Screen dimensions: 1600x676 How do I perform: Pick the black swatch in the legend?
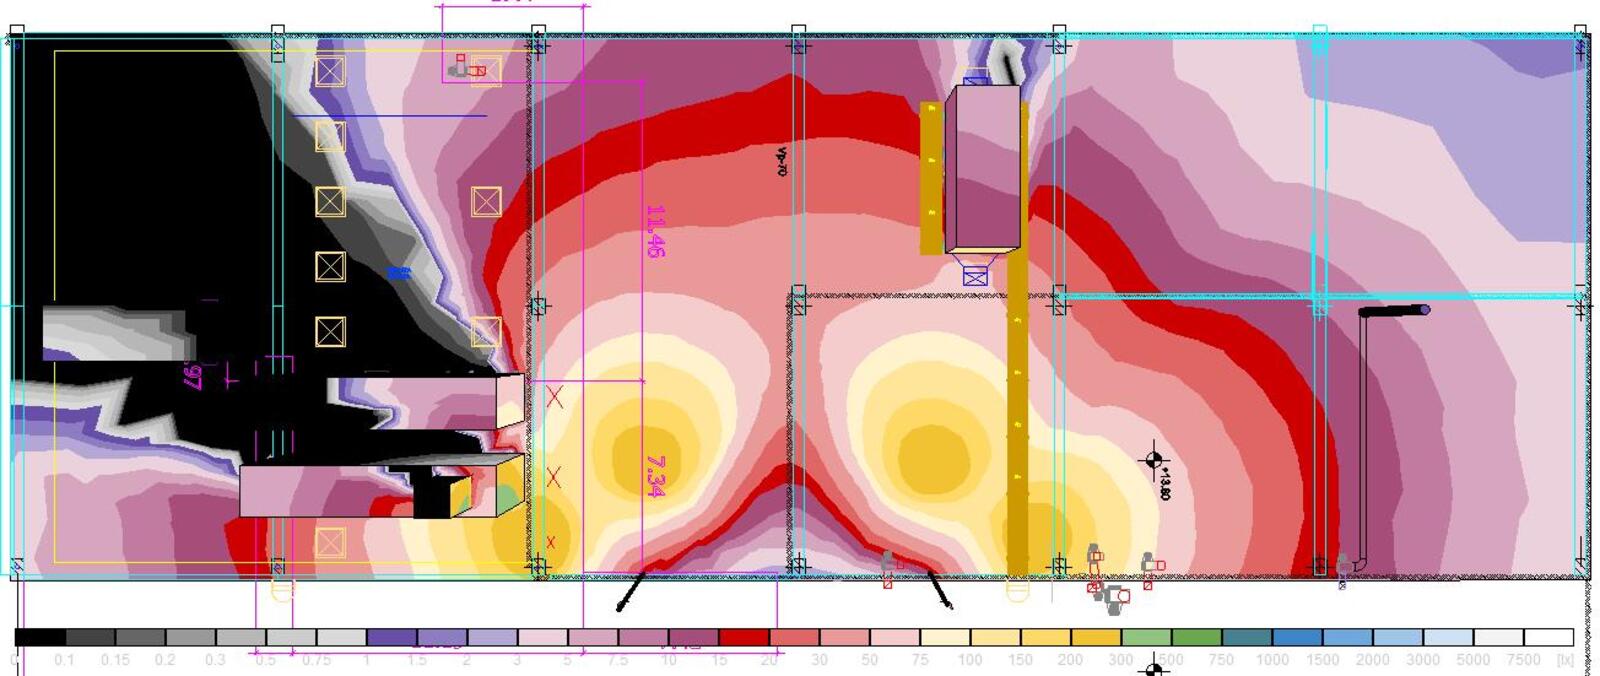[x=40, y=637]
